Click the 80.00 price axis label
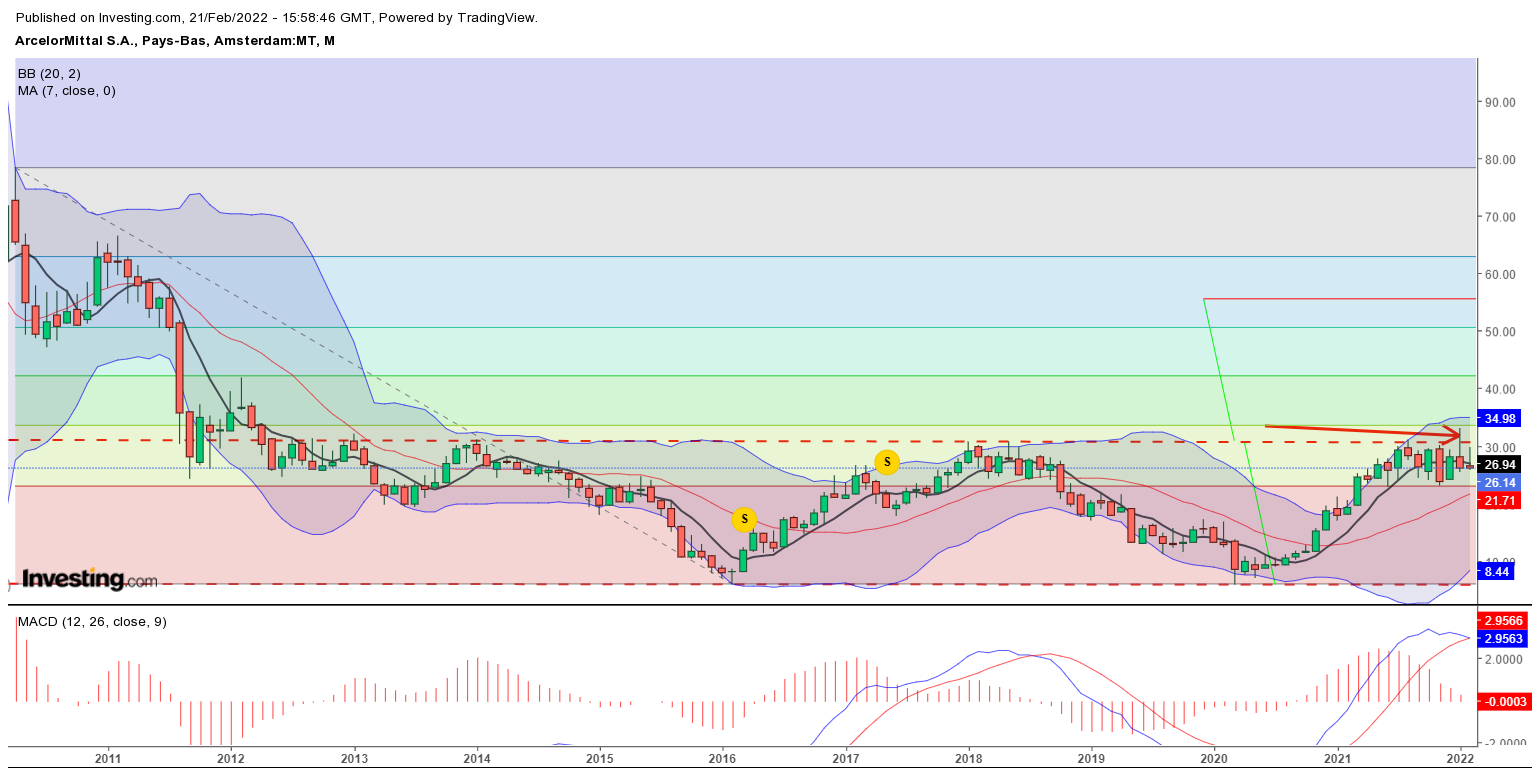1539x773 pixels. pos(1499,160)
